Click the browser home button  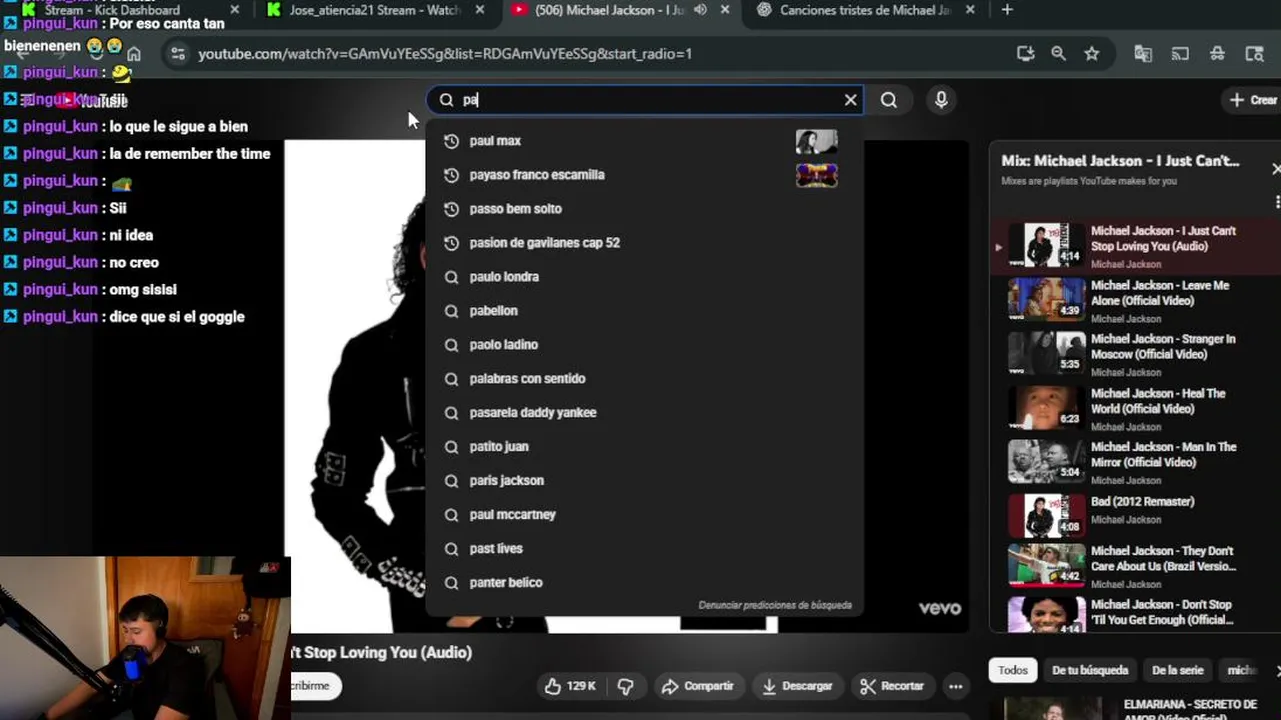pyautogui.click(x=134, y=54)
